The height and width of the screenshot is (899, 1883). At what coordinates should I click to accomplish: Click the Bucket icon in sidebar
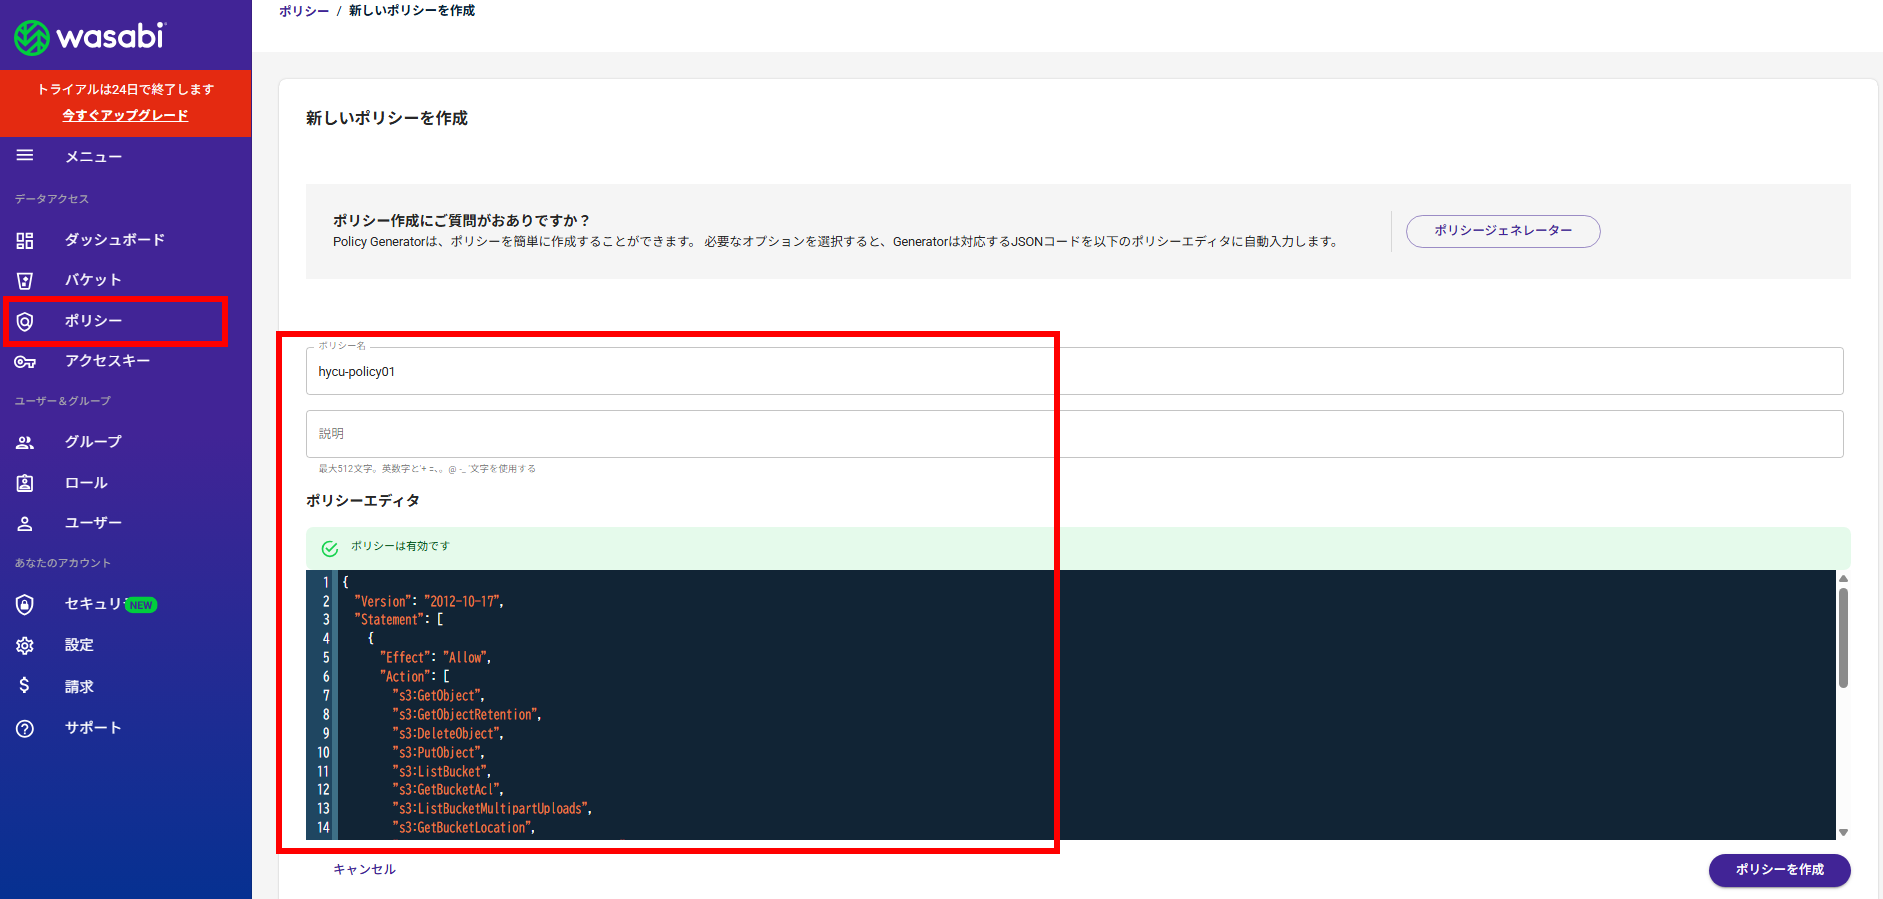[x=25, y=281]
